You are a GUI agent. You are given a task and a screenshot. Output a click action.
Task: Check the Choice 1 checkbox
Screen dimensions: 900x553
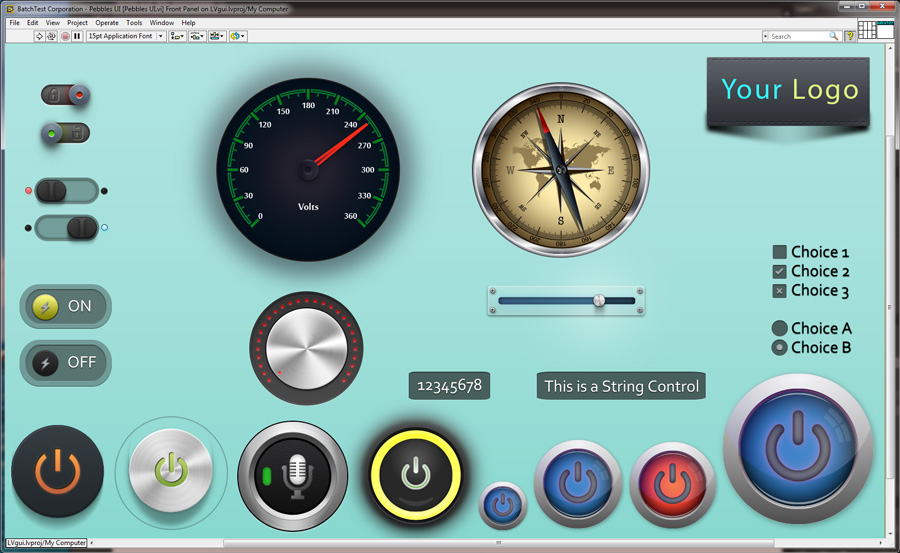(779, 252)
